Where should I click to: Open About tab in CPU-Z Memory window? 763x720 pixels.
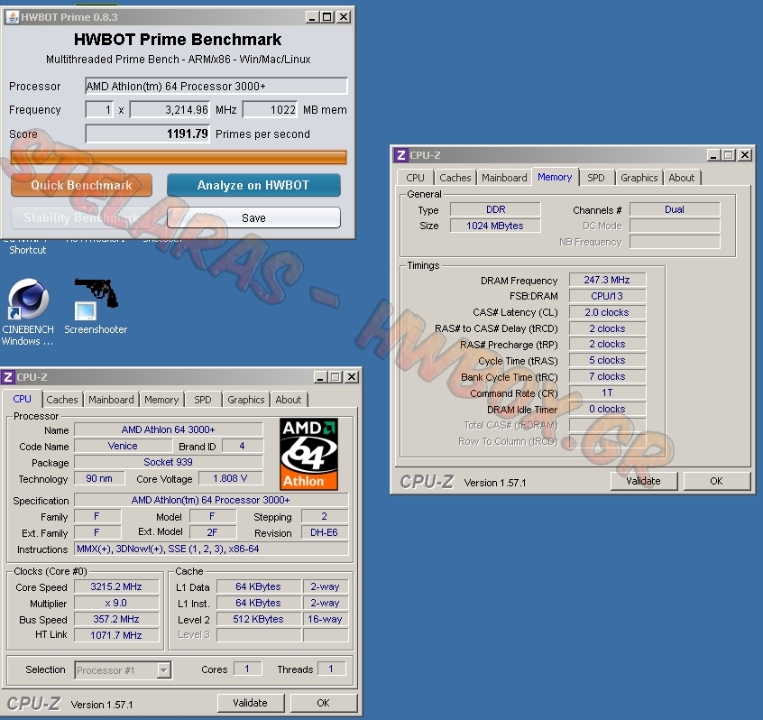coord(681,178)
